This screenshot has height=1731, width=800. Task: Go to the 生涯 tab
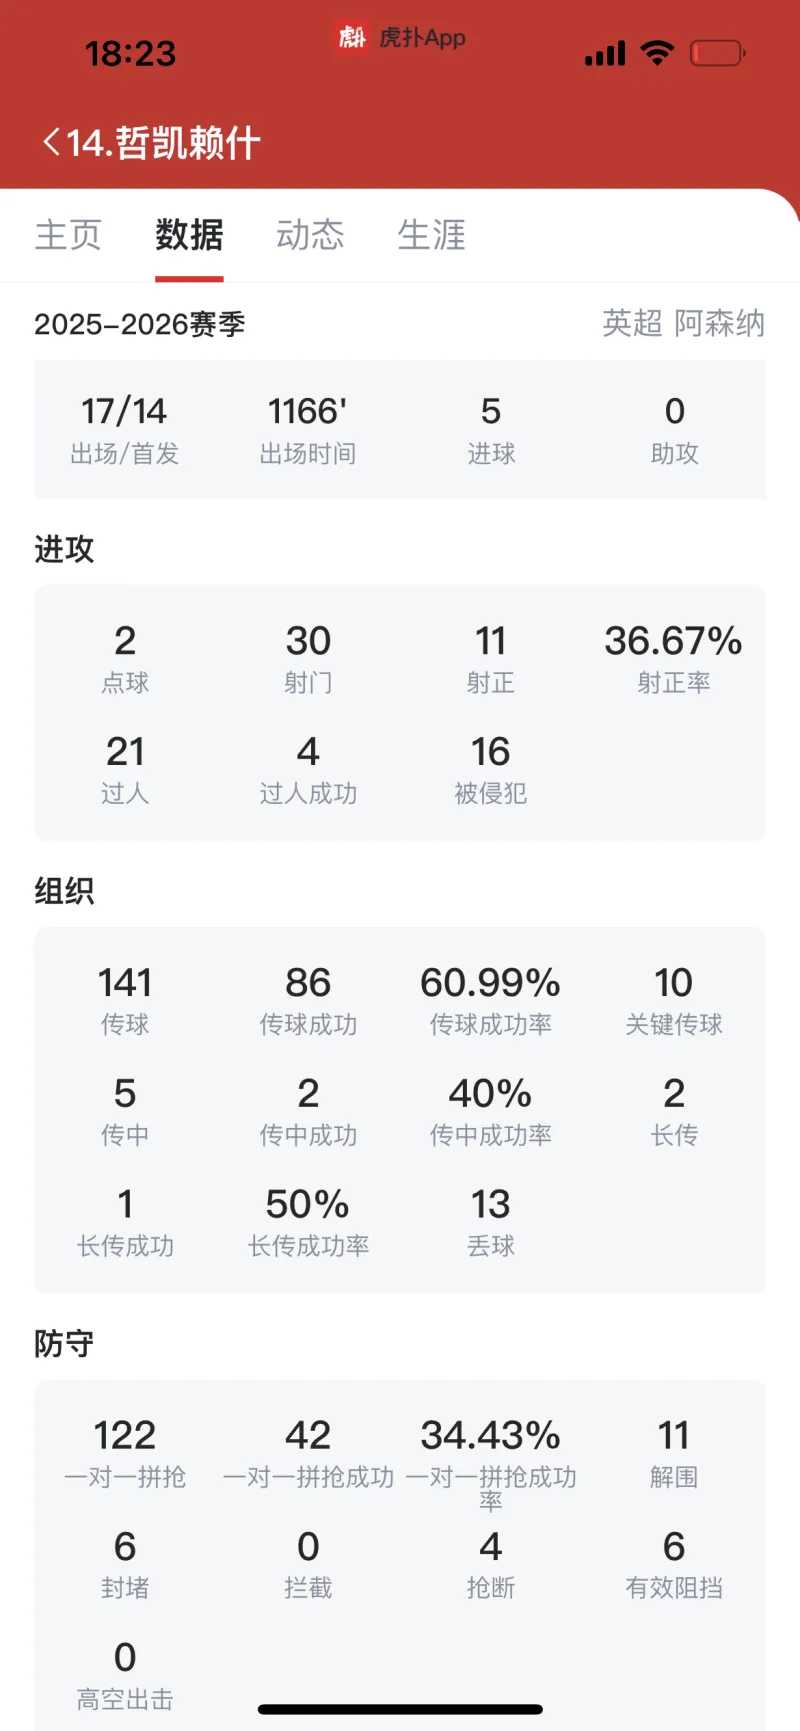click(x=431, y=235)
